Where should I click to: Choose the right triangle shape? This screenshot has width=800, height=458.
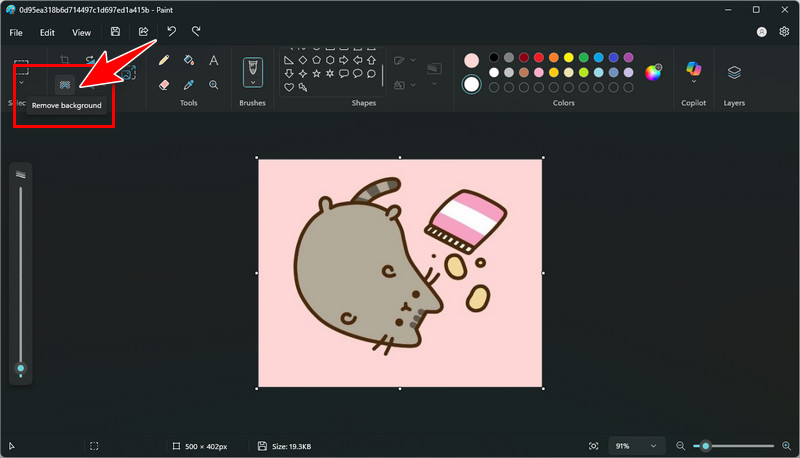click(x=289, y=60)
